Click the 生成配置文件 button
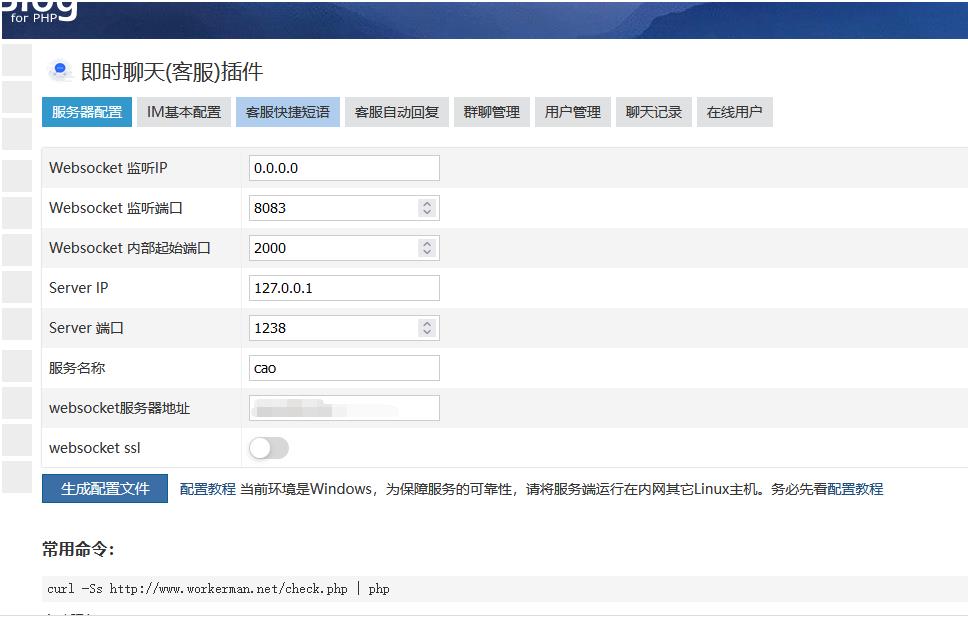 coord(105,489)
